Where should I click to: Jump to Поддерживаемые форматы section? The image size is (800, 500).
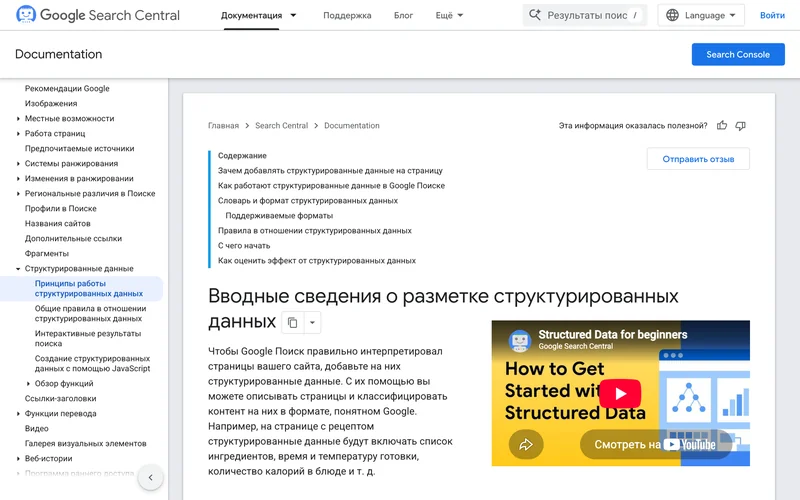pos(279,216)
